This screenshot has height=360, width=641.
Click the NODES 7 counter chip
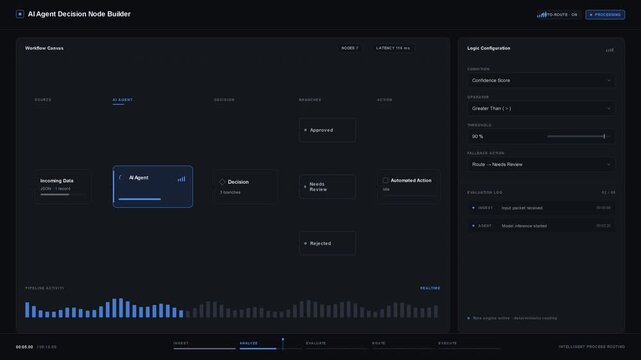[350, 48]
